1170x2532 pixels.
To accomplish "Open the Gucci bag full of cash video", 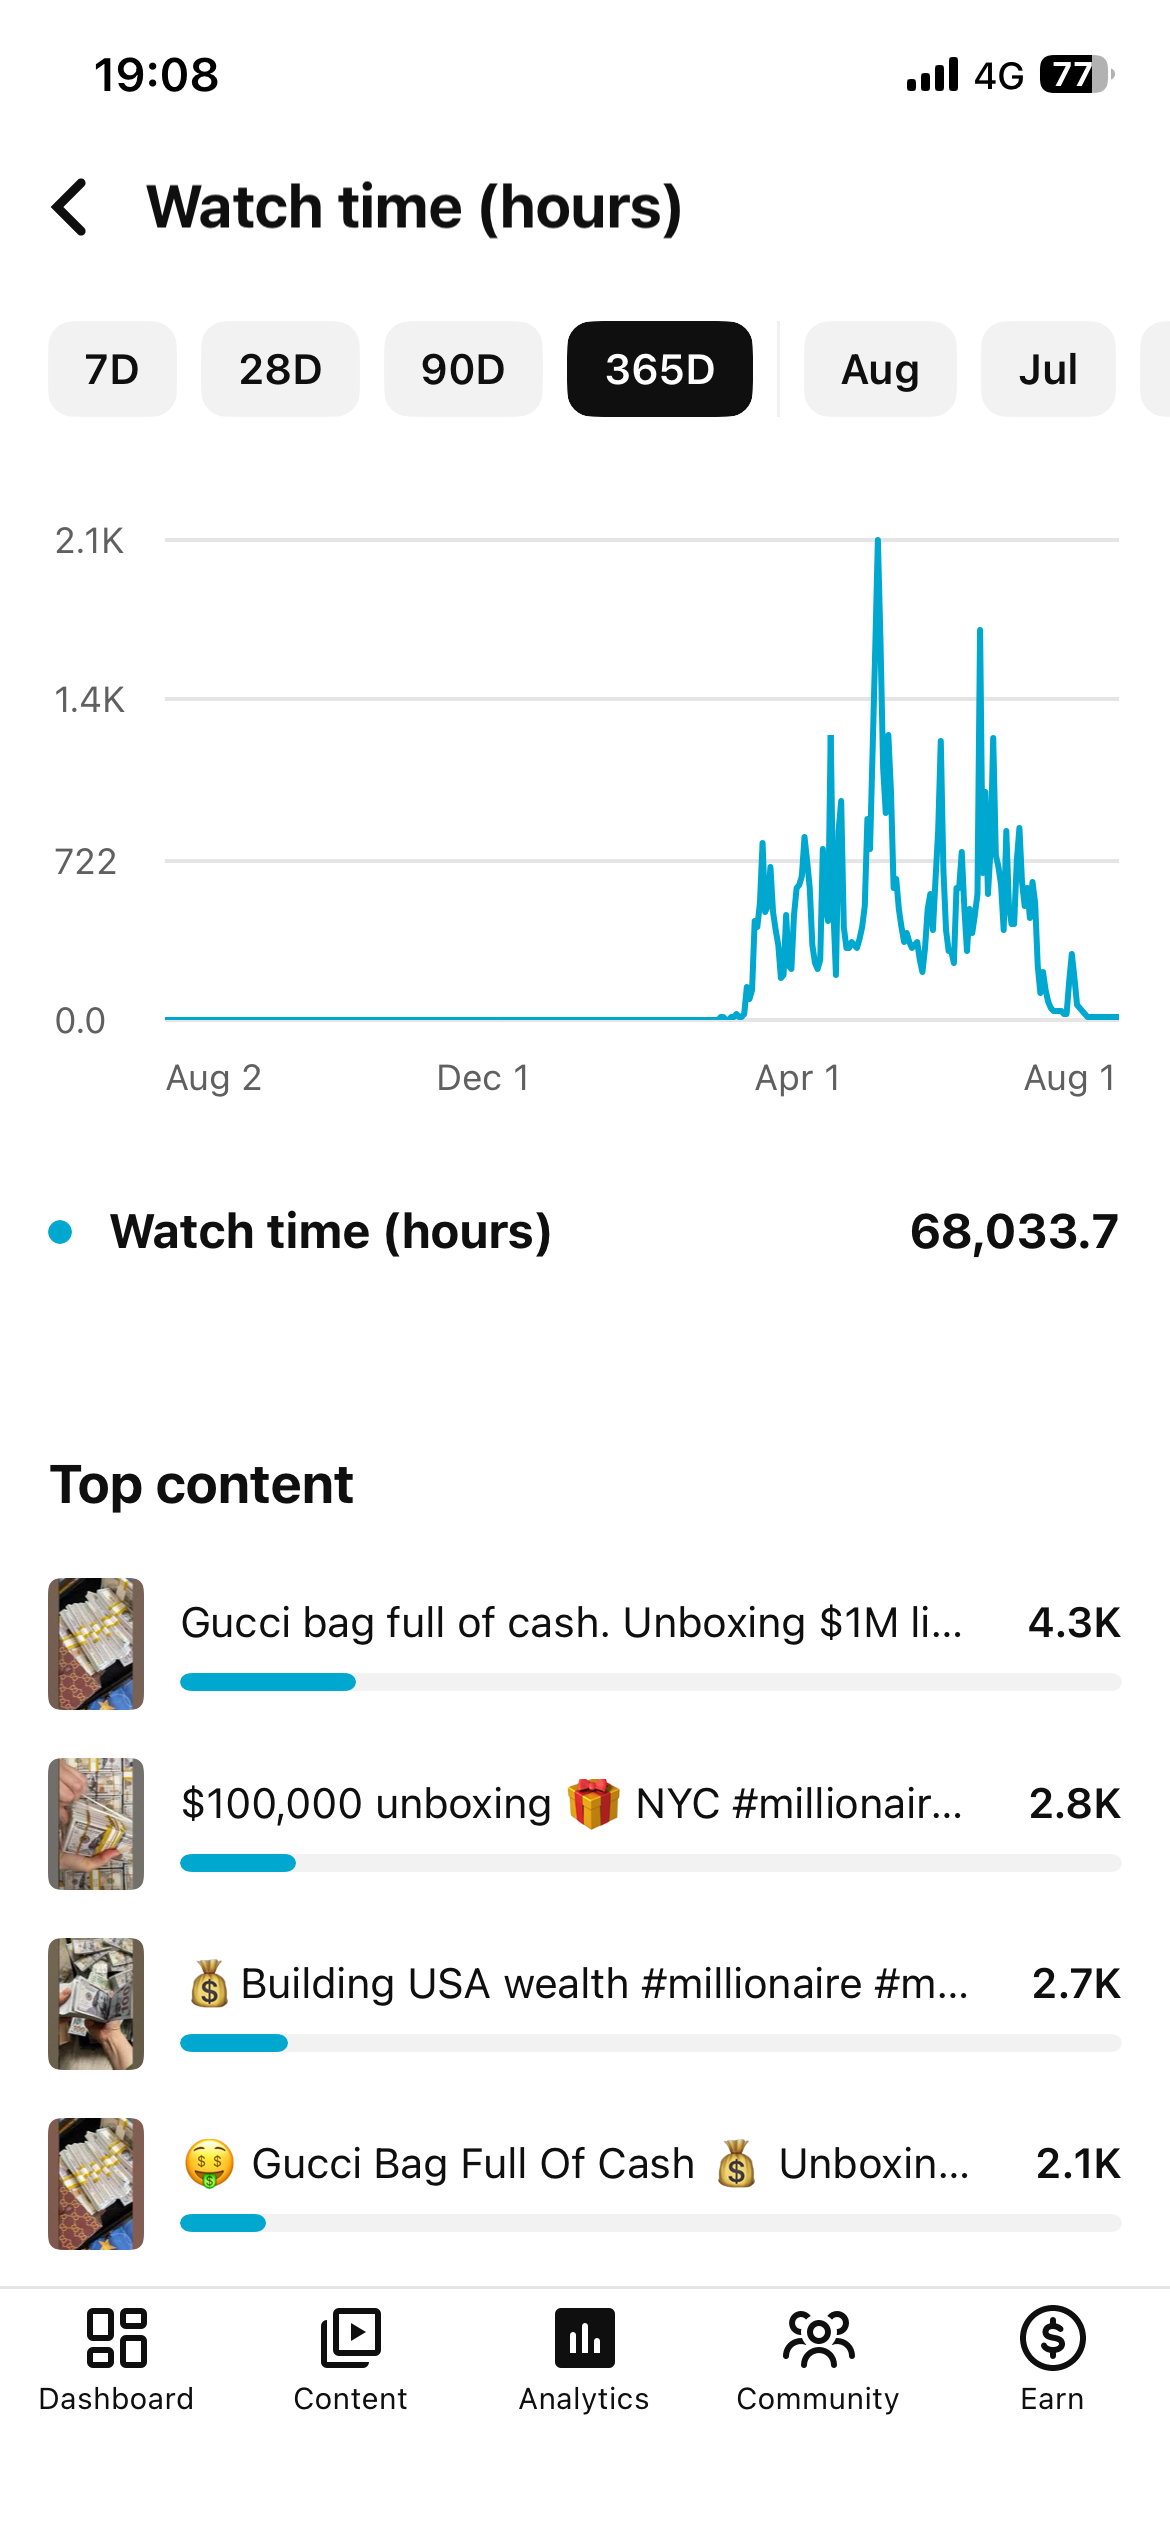I will 585,1643.
